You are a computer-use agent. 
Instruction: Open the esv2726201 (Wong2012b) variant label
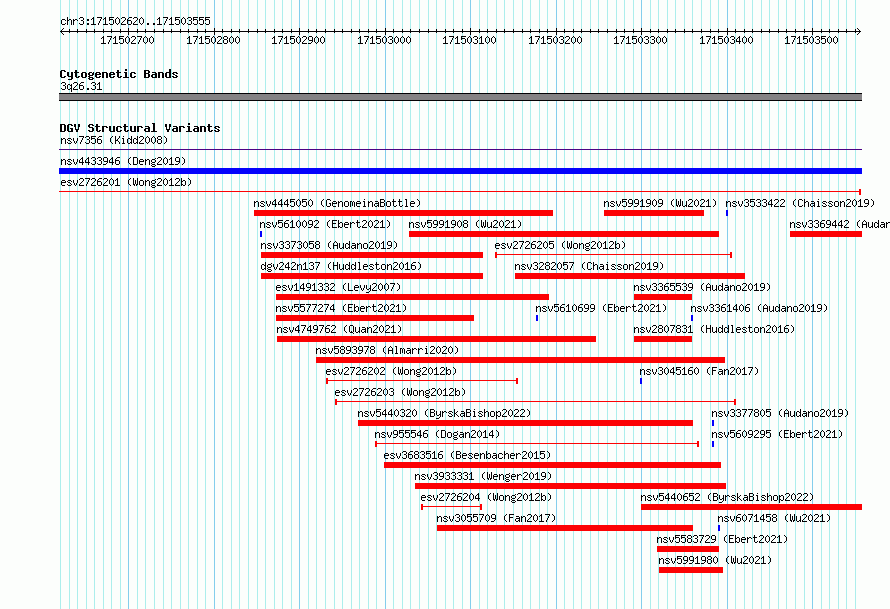click(126, 182)
